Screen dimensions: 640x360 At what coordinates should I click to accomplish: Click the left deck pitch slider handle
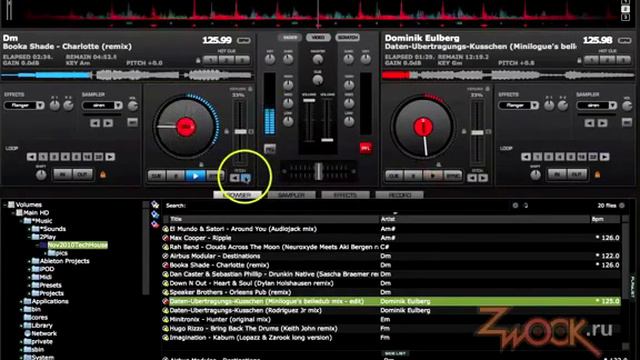pos(240,131)
